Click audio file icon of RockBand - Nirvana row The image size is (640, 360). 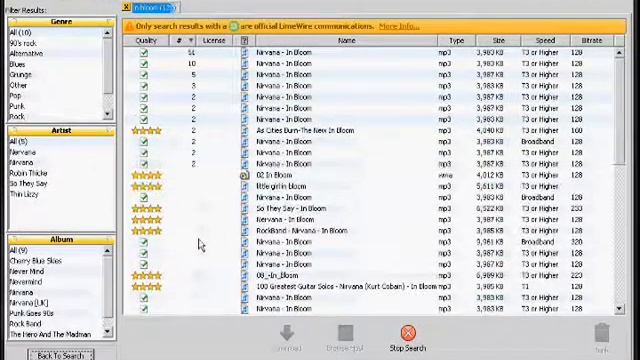tap(244, 231)
